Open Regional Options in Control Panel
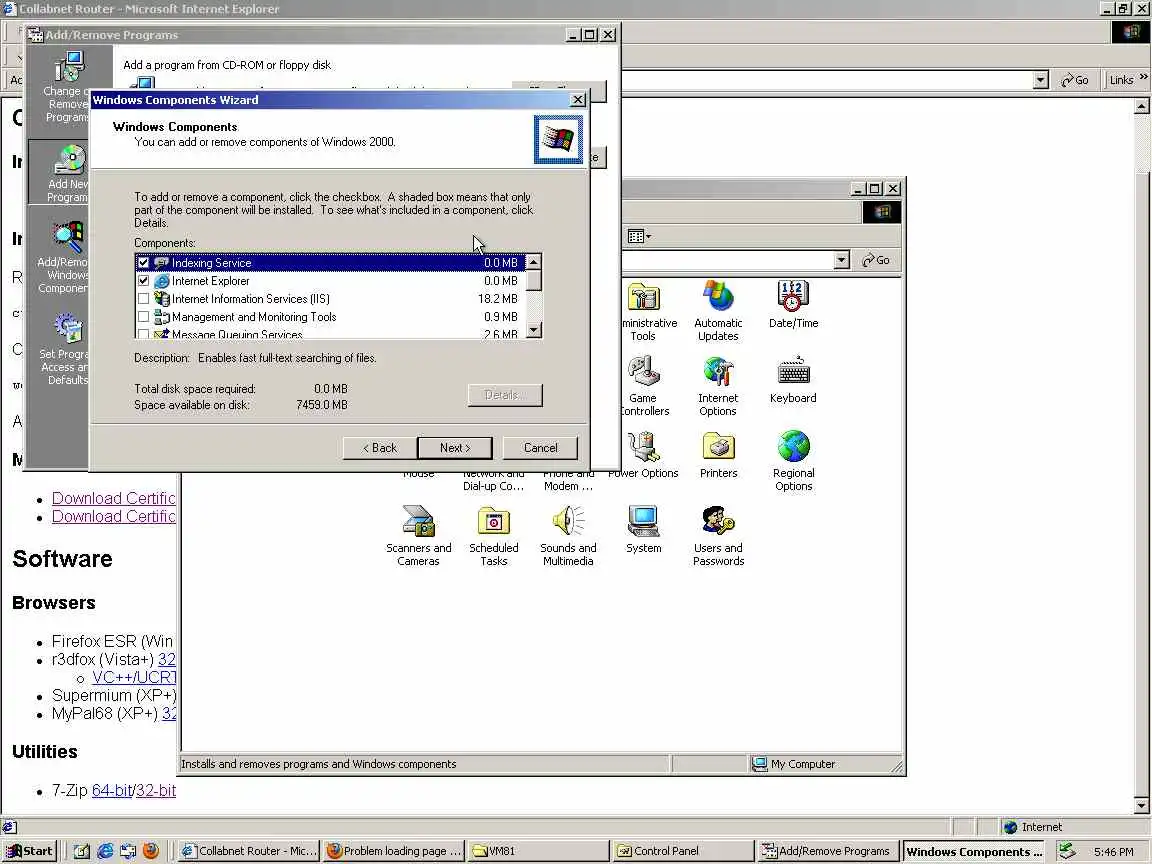This screenshot has width=1152, height=864. coord(793,461)
